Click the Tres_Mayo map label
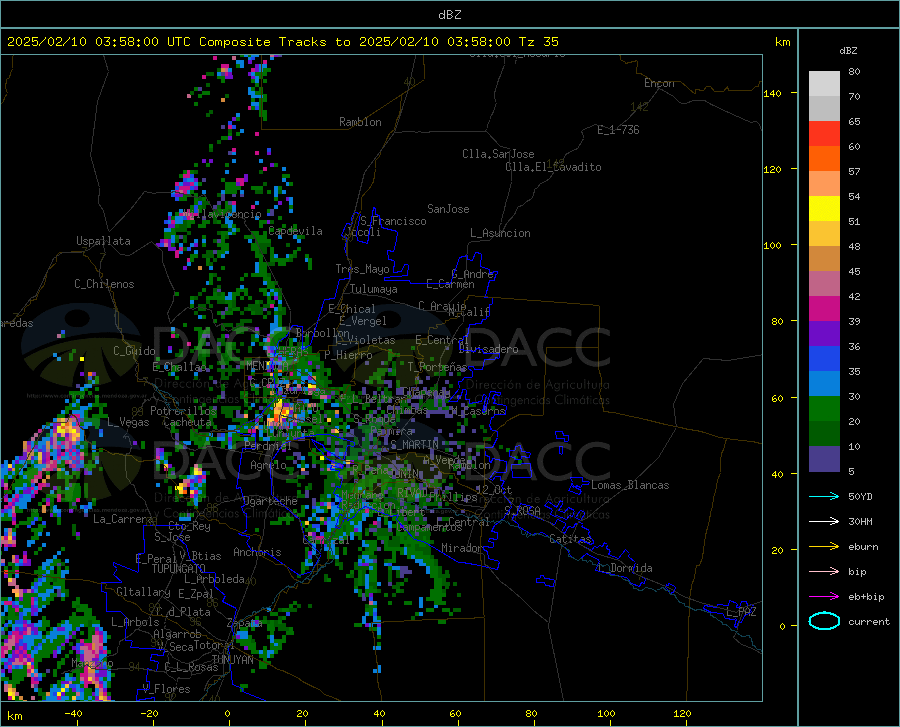Image resolution: width=900 pixels, height=727 pixels. pyautogui.click(x=362, y=269)
